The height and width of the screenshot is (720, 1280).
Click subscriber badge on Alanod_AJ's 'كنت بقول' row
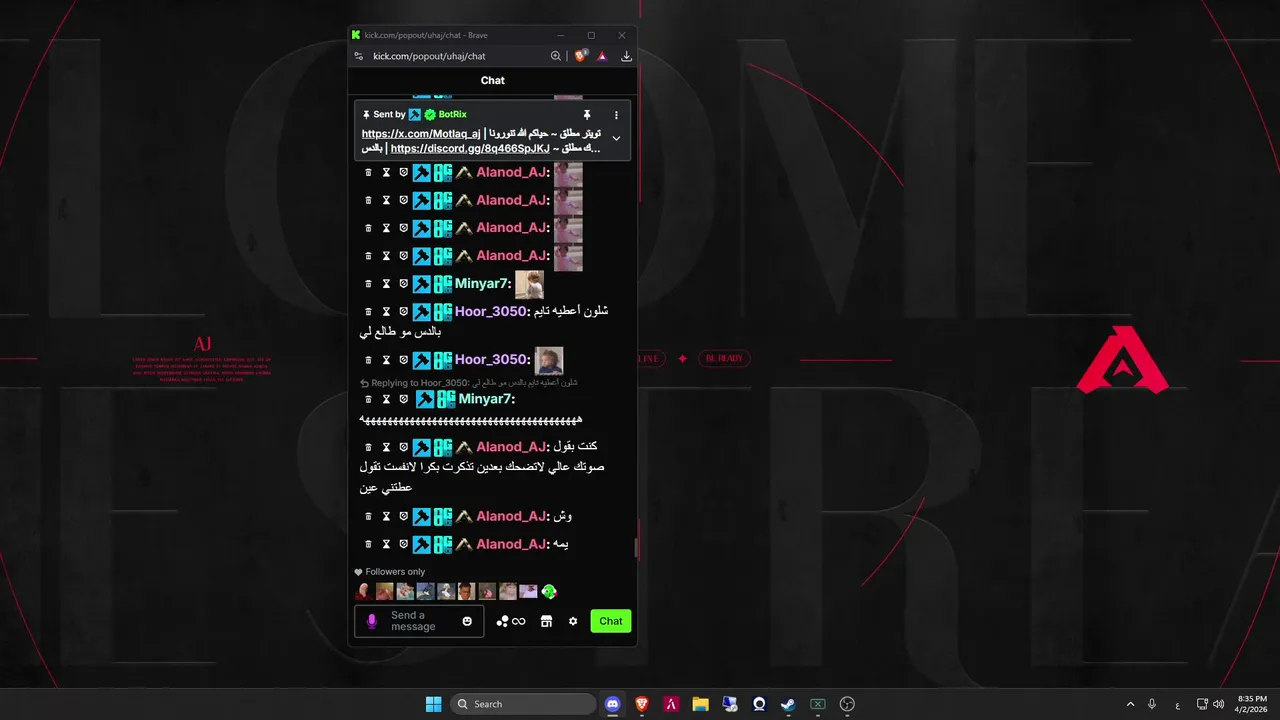464,447
